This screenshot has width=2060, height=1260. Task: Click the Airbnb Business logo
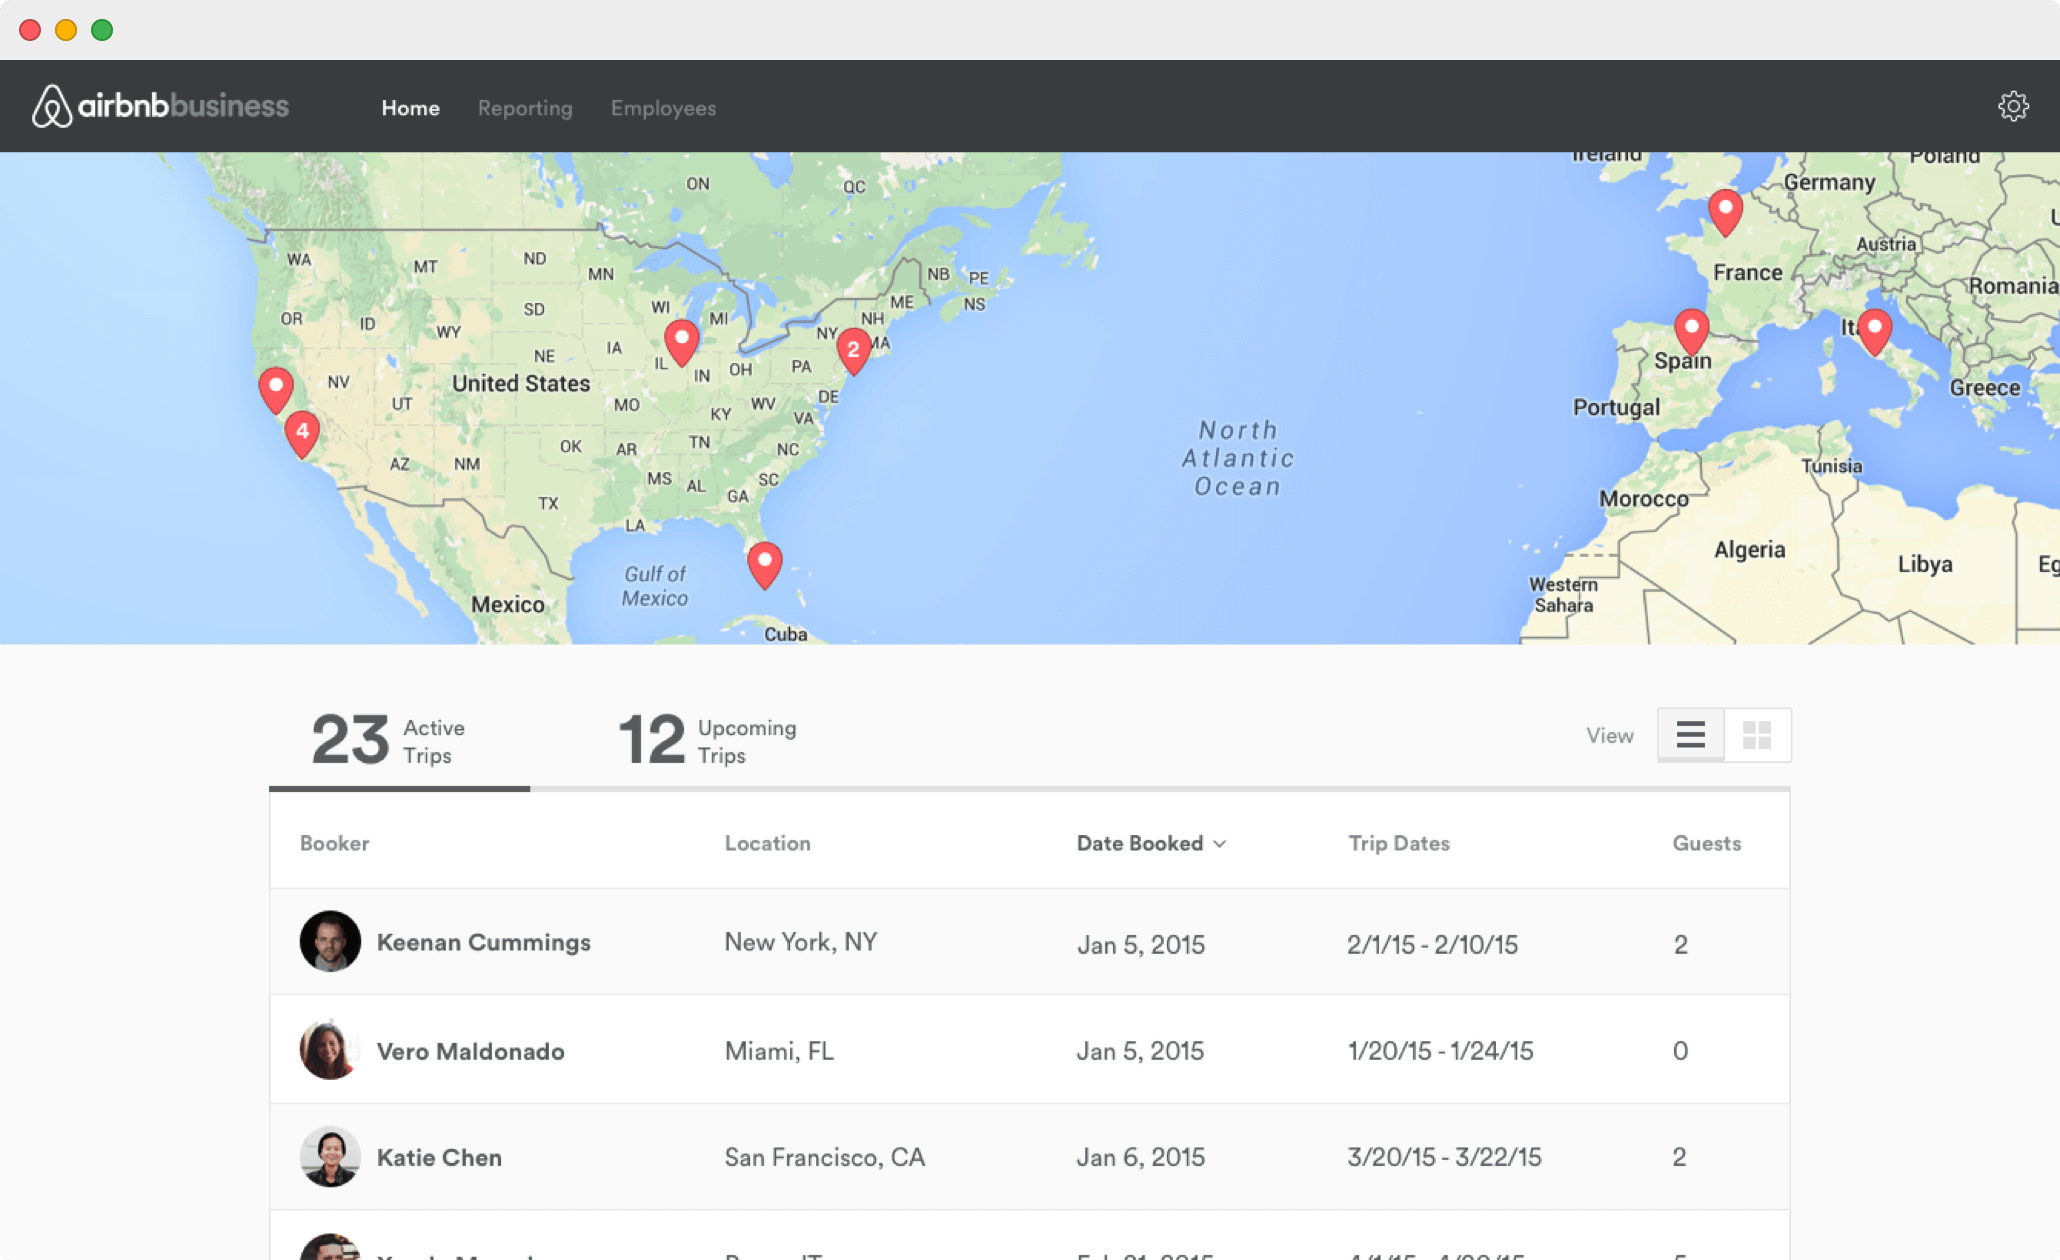click(x=160, y=106)
